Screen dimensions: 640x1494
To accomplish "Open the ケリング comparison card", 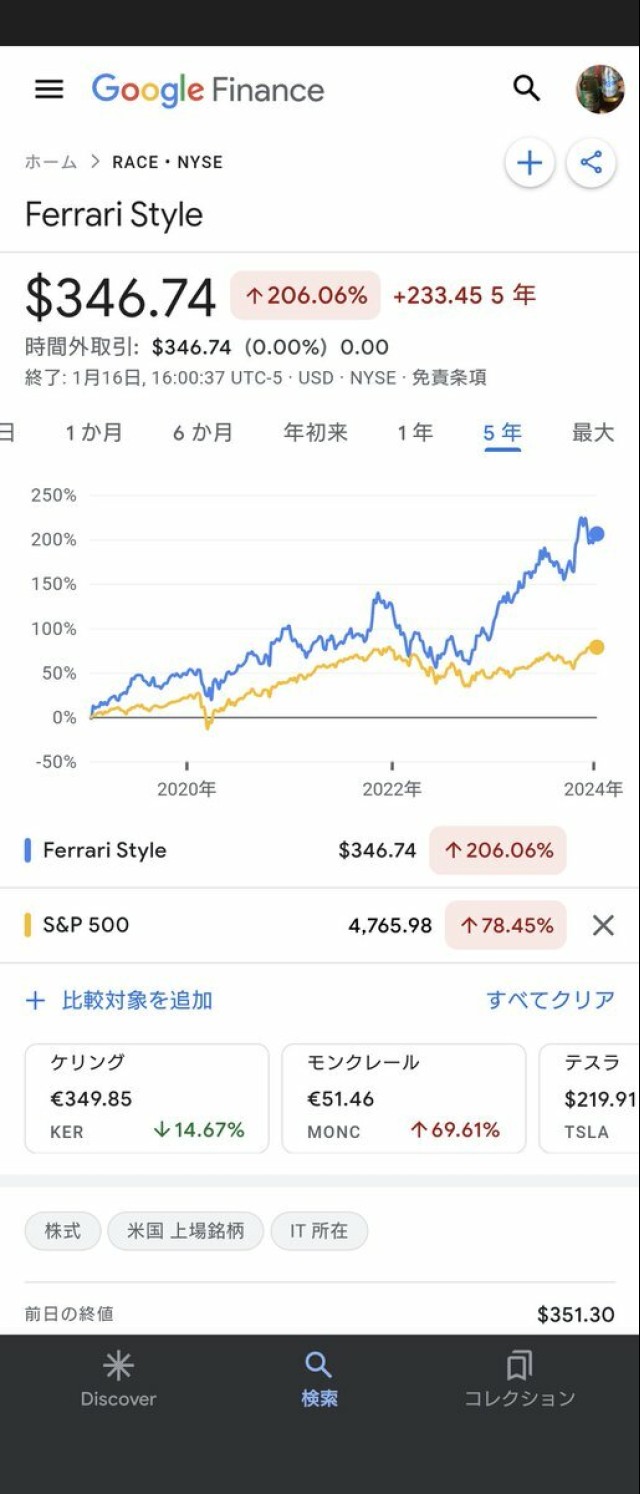I will [x=147, y=1098].
